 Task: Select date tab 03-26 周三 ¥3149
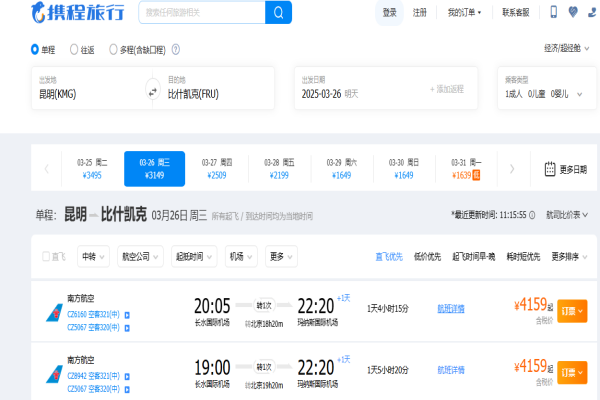click(155, 169)
